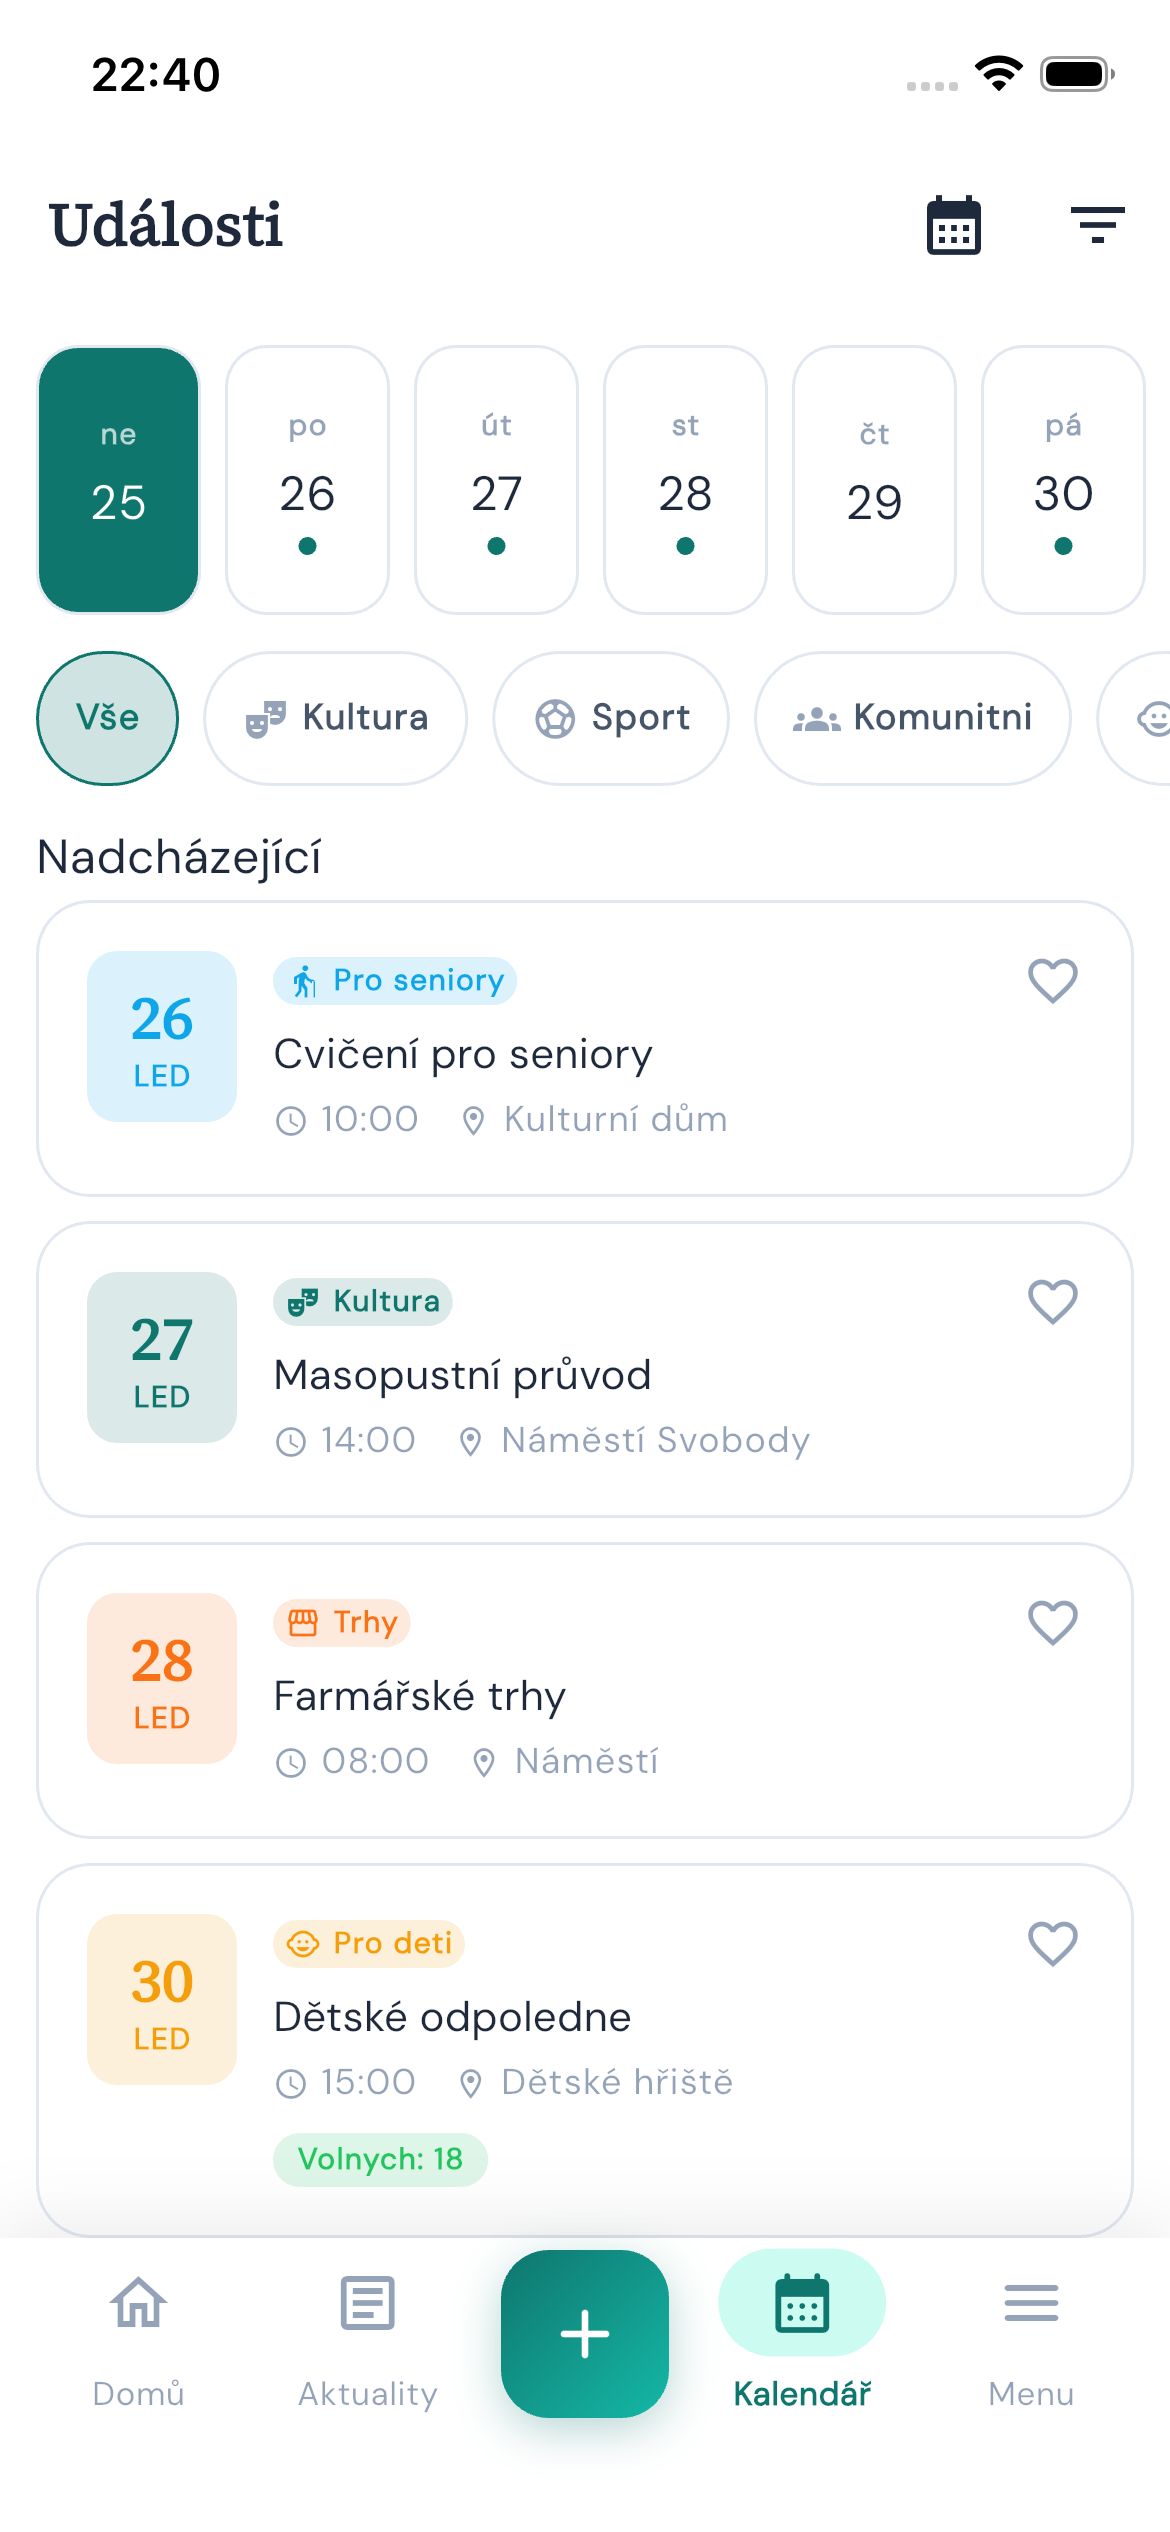Screen dimensions: 1170x2532
Task: Tap the plus button to add an event
Action: tap(585, 2334)
